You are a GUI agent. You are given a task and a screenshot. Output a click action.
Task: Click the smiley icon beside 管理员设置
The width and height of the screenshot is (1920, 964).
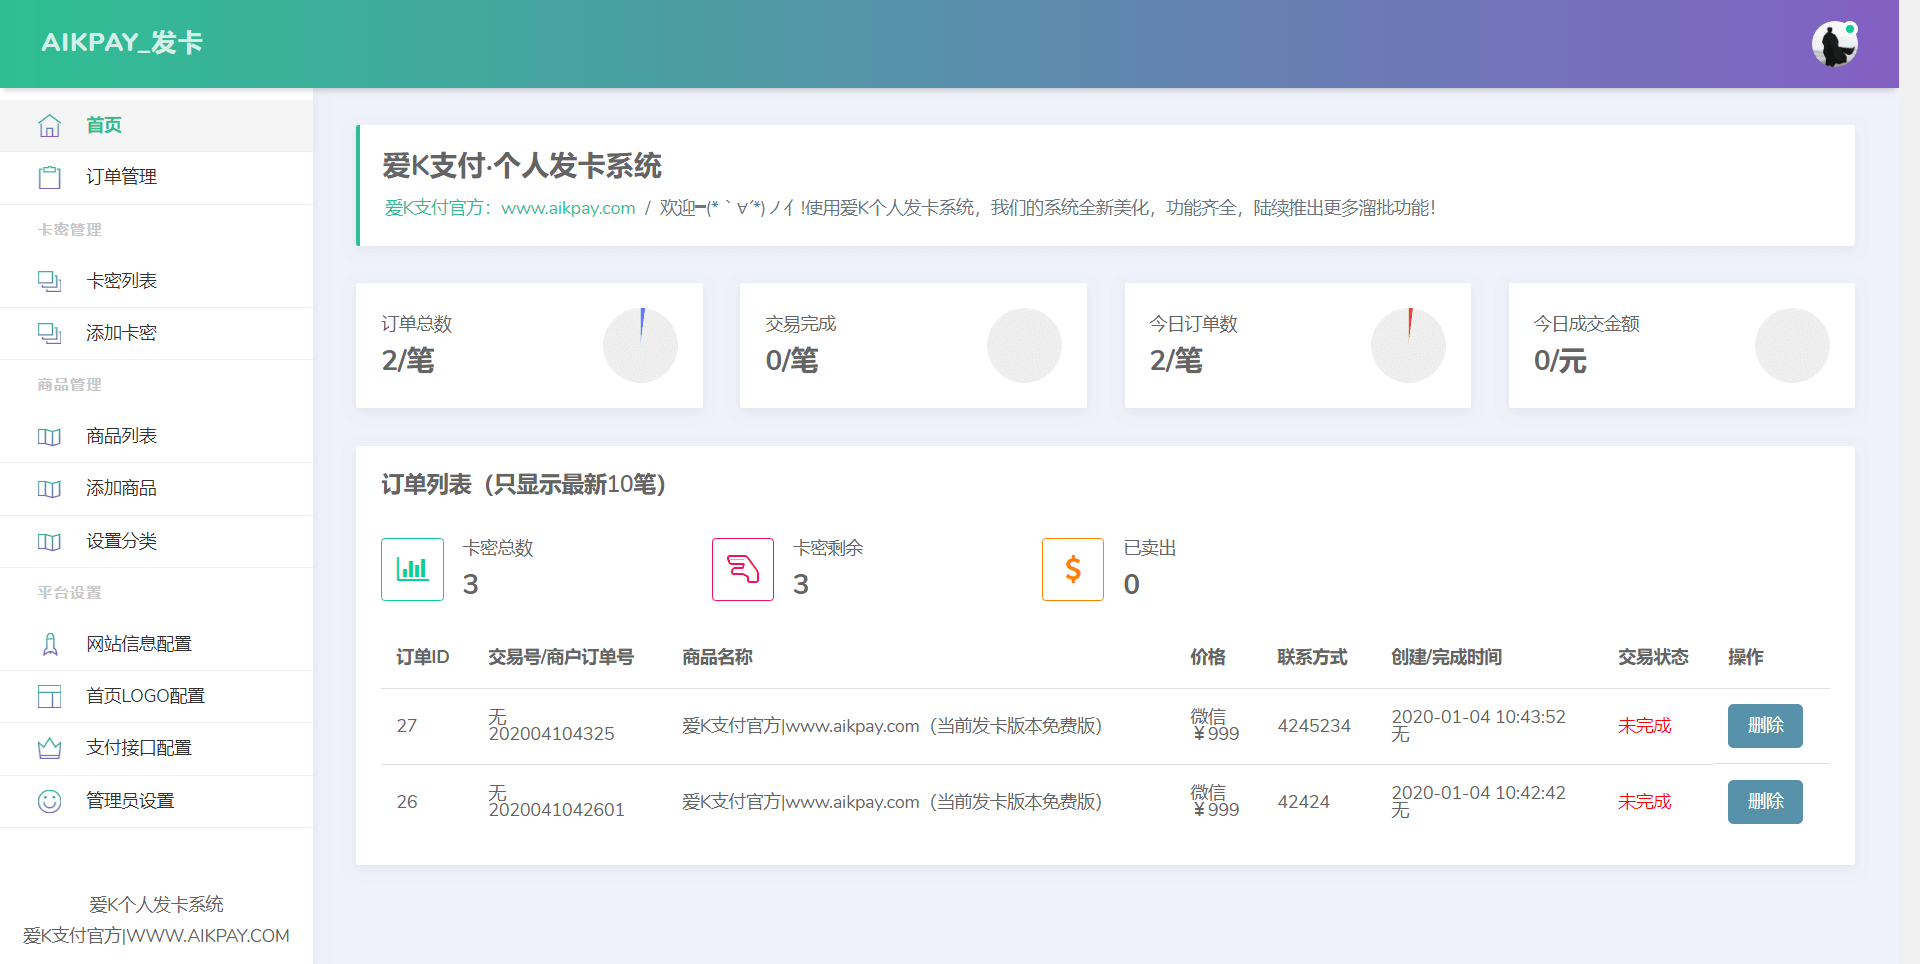click(x=49, y=801)
